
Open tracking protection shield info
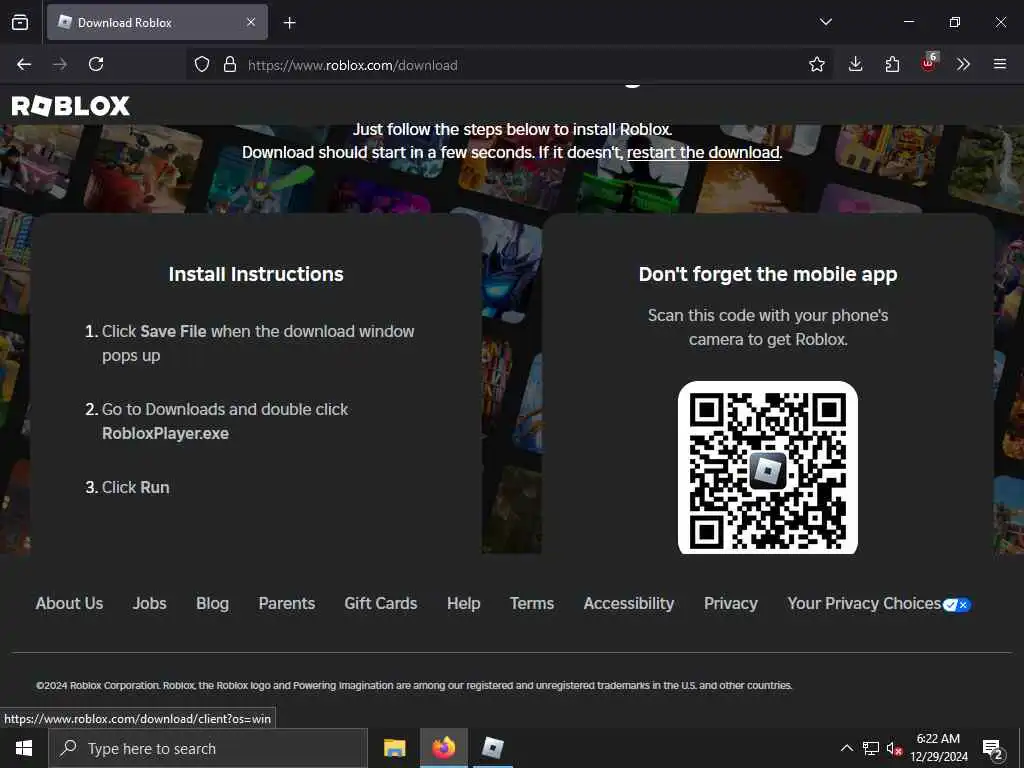coord(202,65)
